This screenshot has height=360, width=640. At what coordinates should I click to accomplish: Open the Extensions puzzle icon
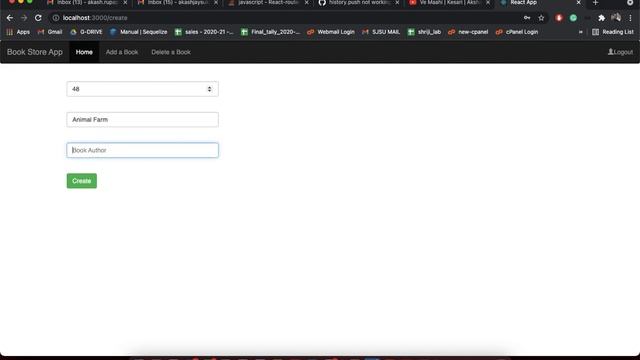click(x=601, y=18)
